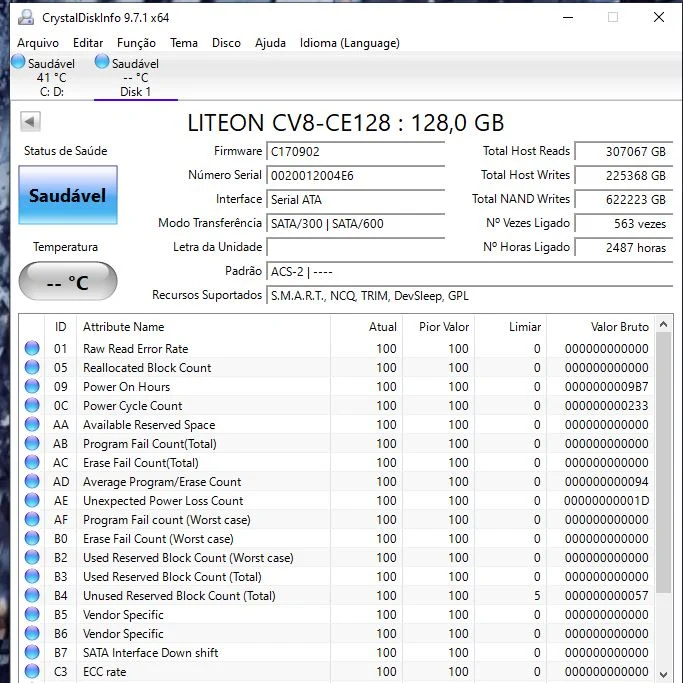Click status orb of Power On Hours row
The image size is (683, 683).
[x=32, y=386]
